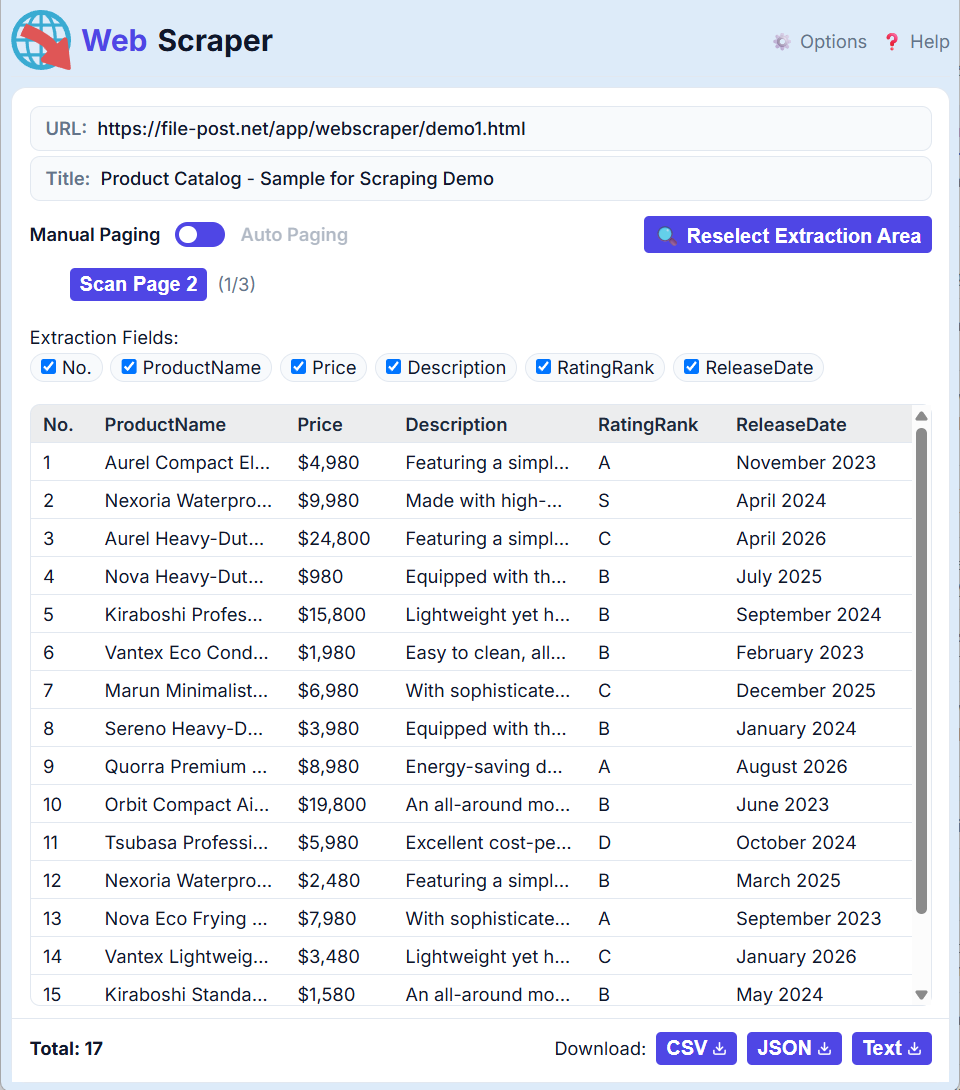The image size is (960, 1090).
Task: Click scrollbar up arrow in results table
Action: pyautogui.click(x=922, y=416)
